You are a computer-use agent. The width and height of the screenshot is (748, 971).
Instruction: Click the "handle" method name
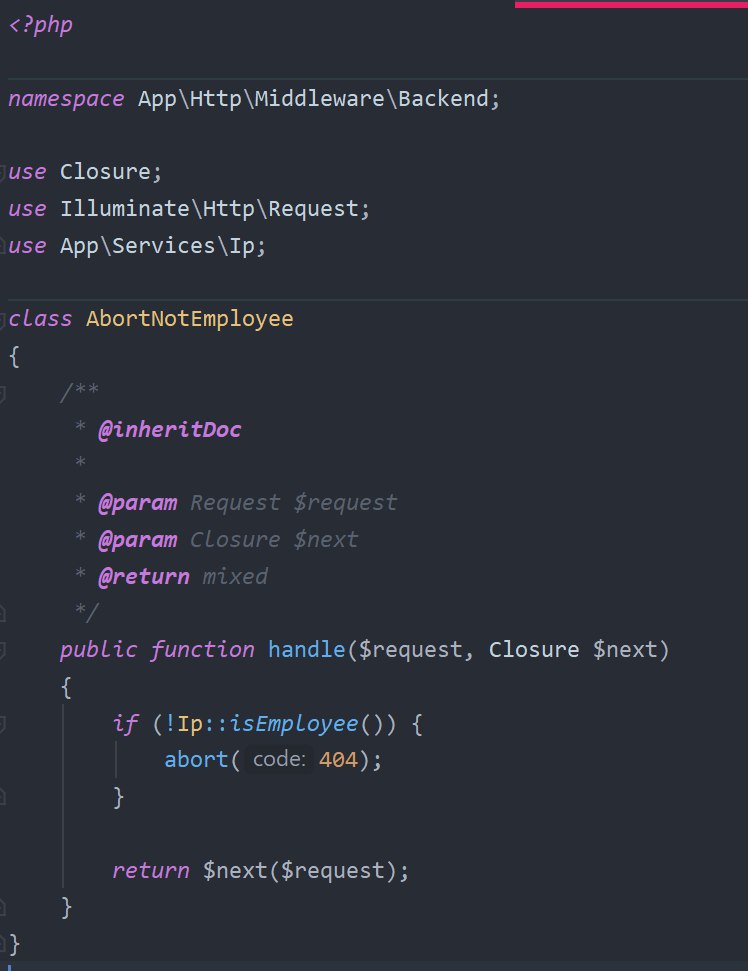[307, 650]
